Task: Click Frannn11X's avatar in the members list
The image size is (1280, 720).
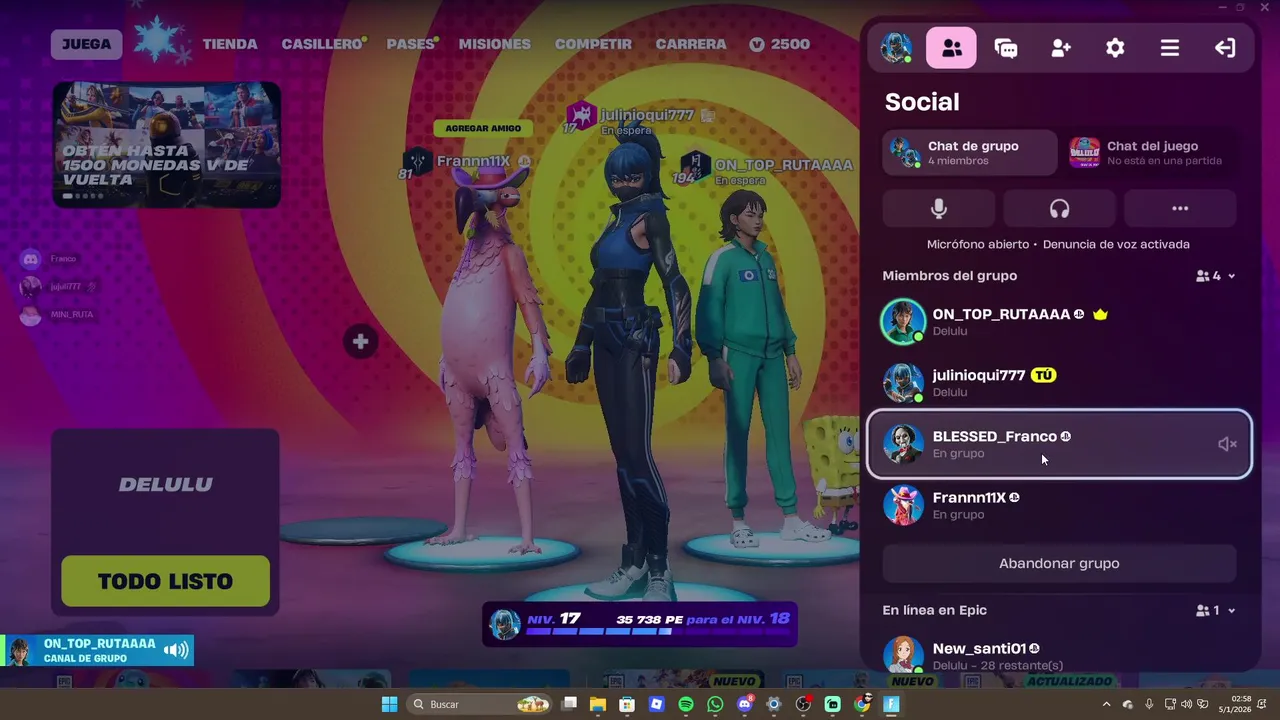Action: point(903,505)
